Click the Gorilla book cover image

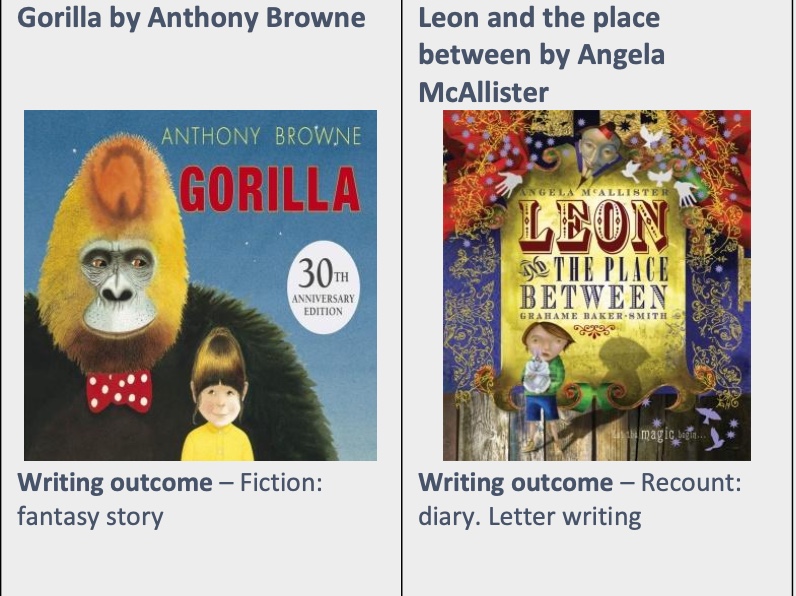pyautogui.click(x=200, y=285)
